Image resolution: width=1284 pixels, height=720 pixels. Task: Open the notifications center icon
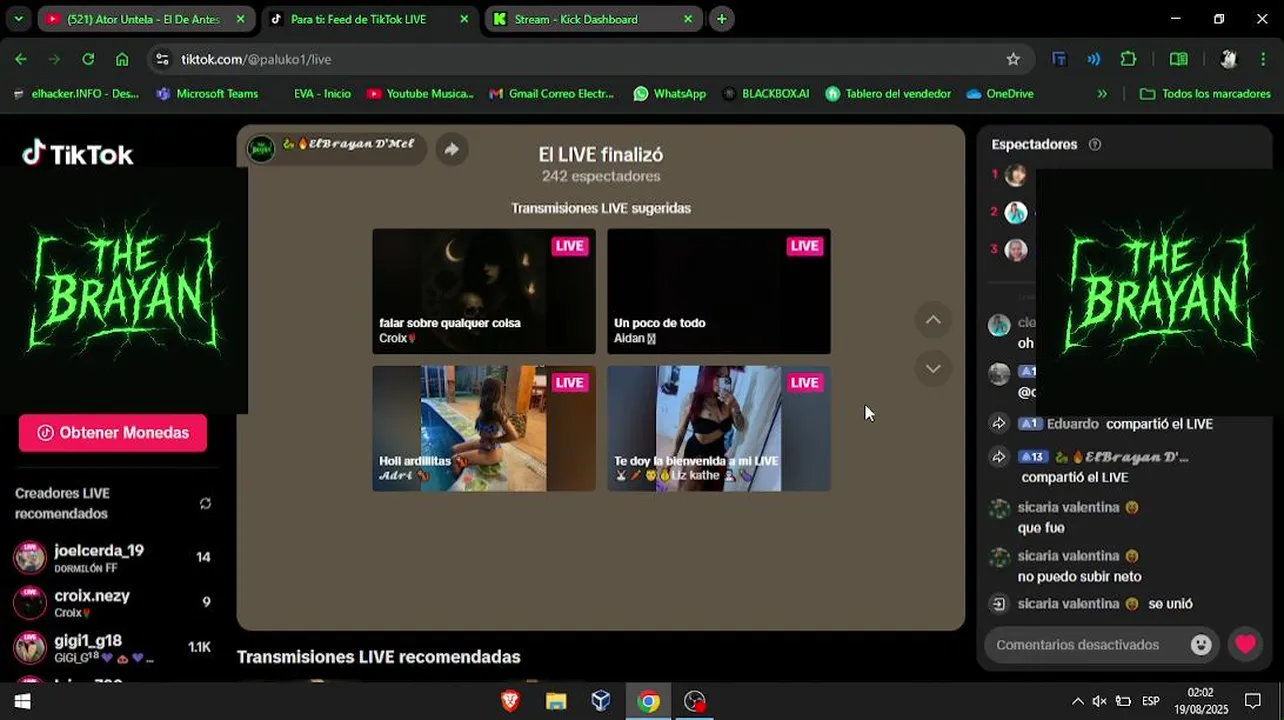tap(1253, 701)
